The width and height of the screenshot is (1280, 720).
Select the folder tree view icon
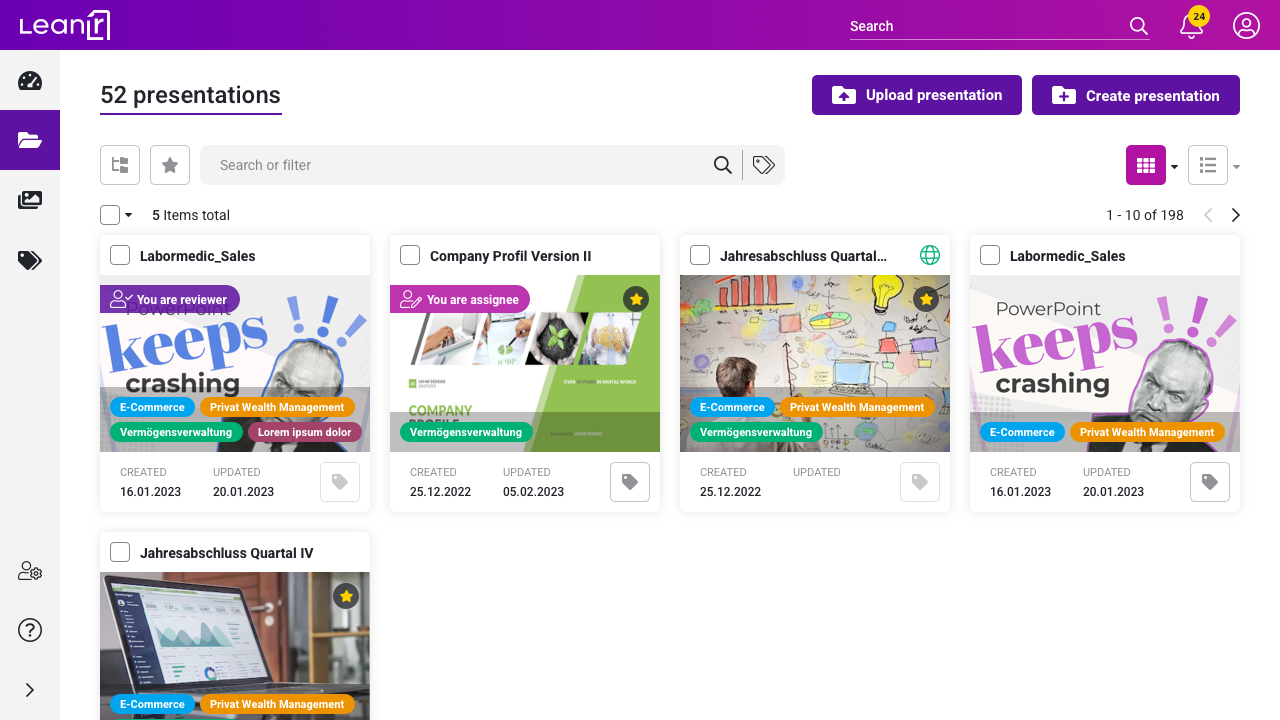pos(119,164)
